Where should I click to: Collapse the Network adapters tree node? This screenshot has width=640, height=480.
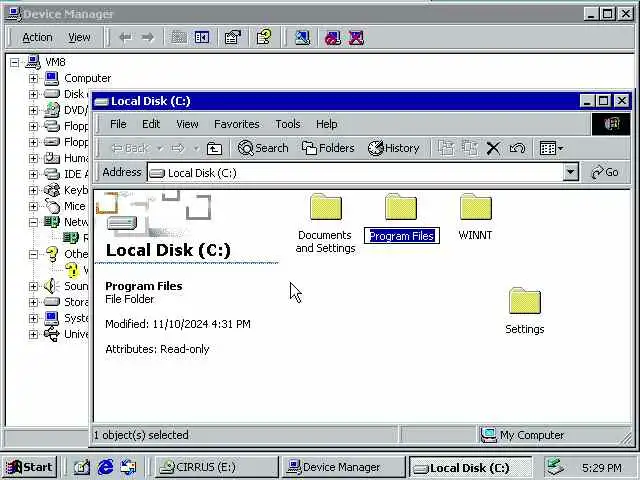(x=33, y=222)
